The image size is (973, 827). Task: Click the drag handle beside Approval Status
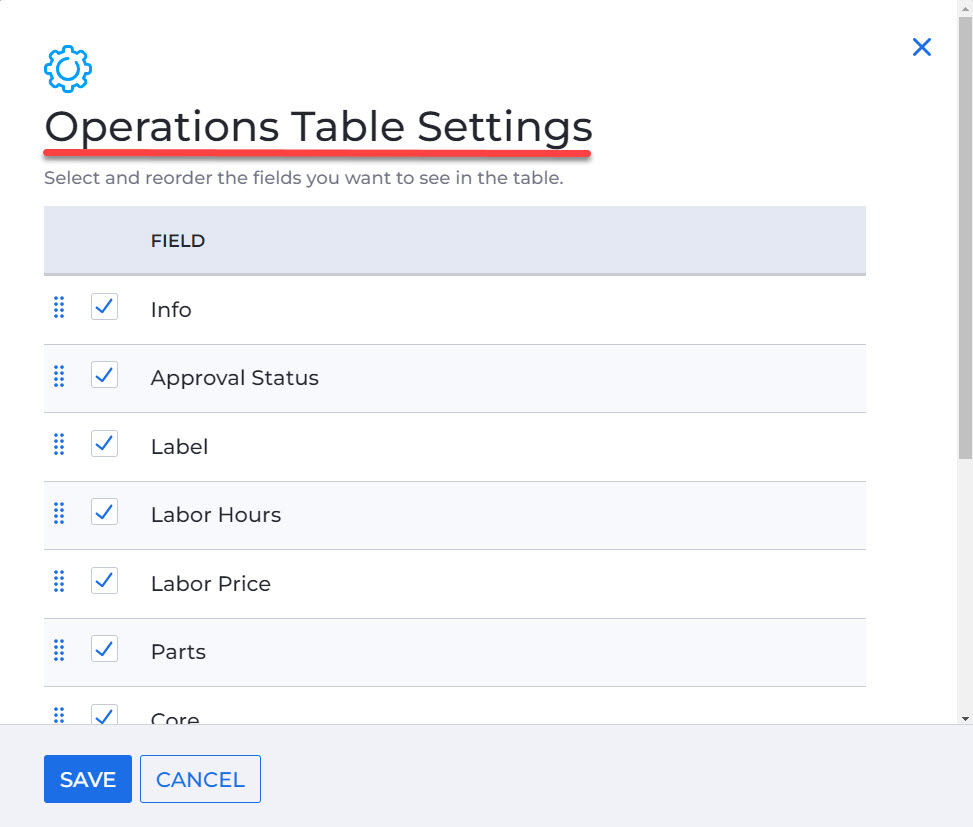(59, 376)
